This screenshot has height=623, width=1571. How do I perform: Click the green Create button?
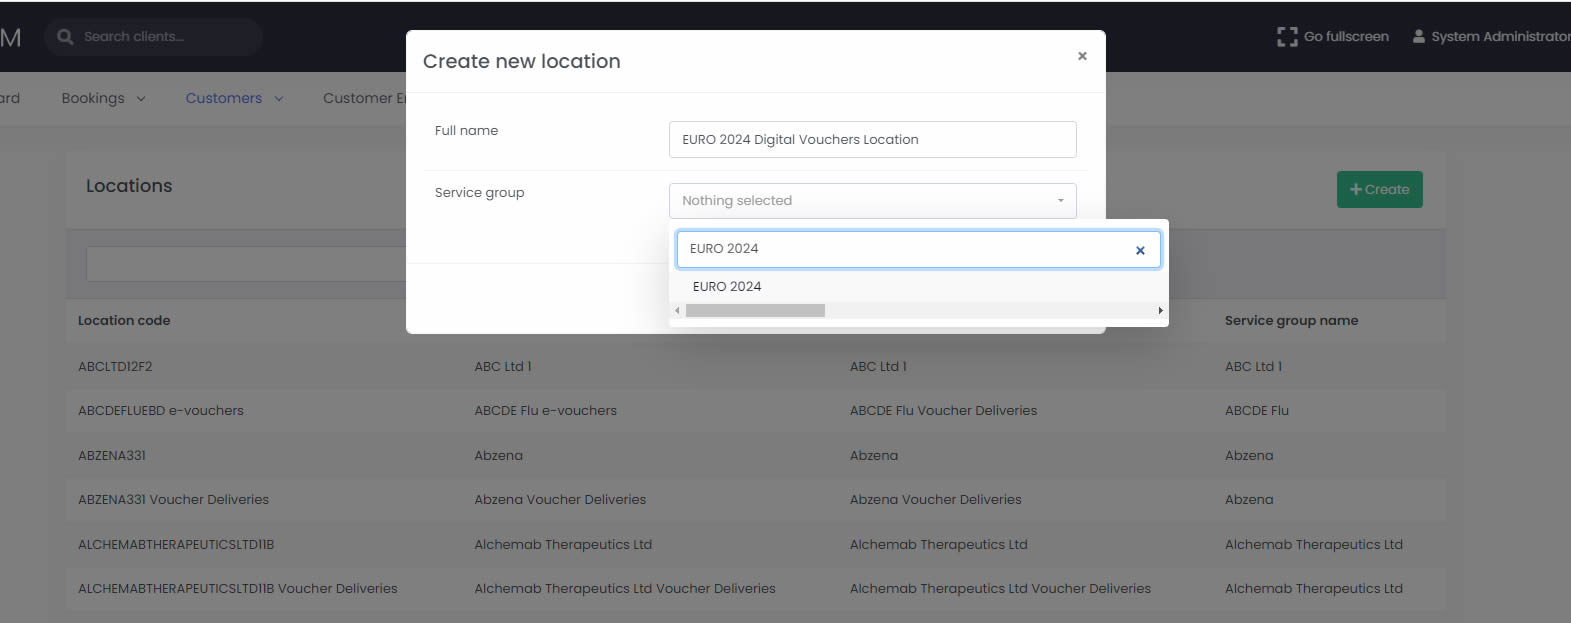1379,189
